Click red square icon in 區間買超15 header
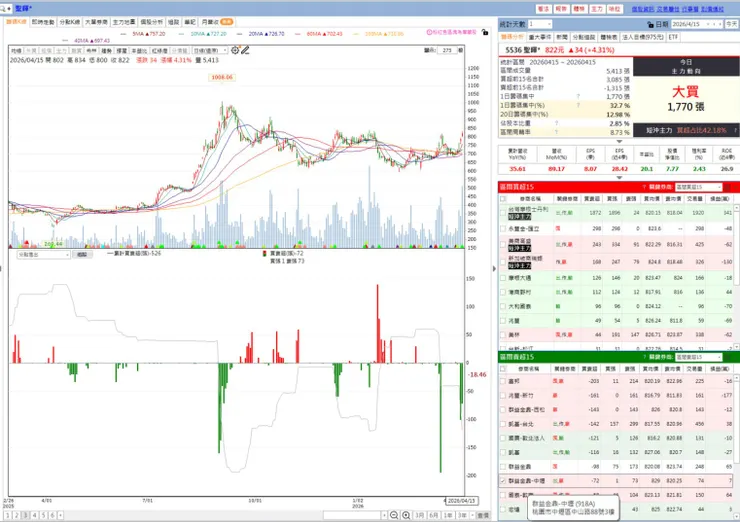This screenshot has height=522, width=740. coord(727,187)
